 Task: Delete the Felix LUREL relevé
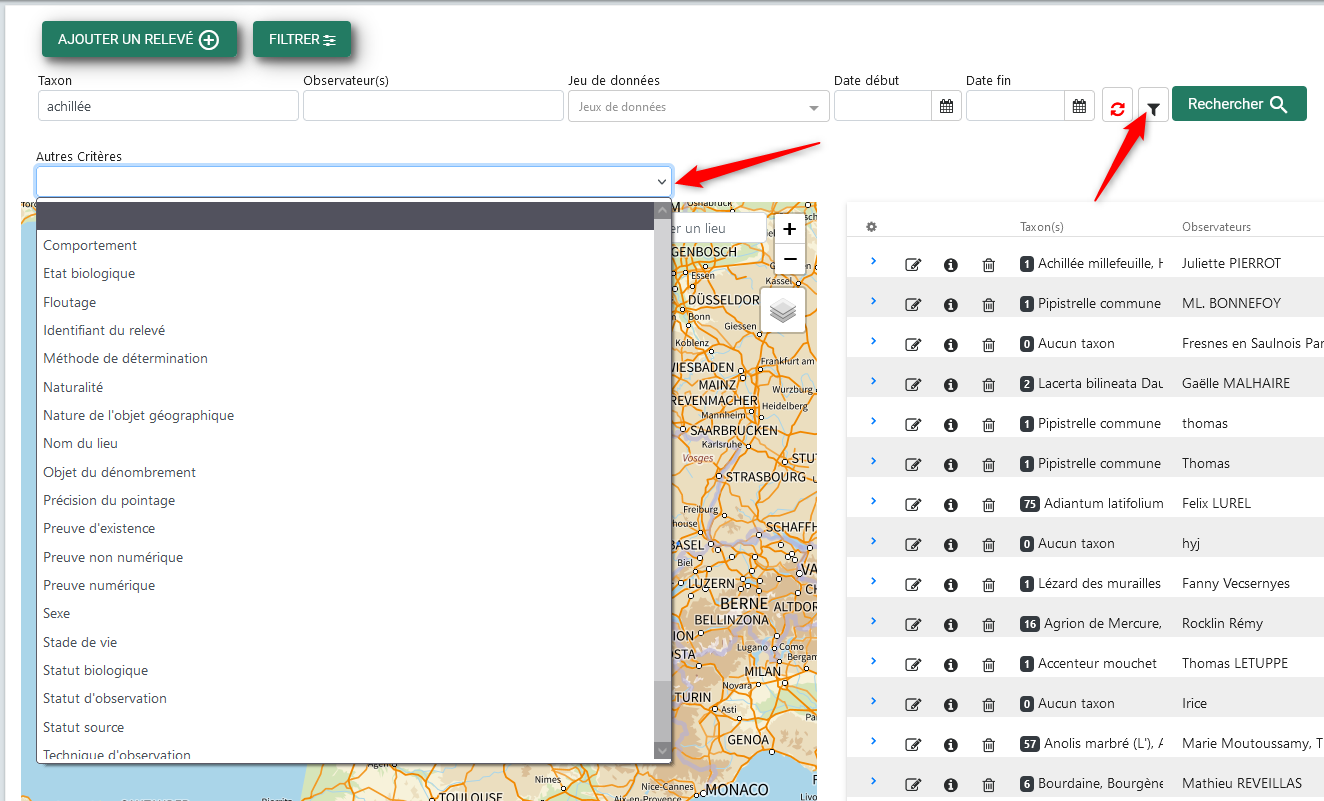pos(989,504)
